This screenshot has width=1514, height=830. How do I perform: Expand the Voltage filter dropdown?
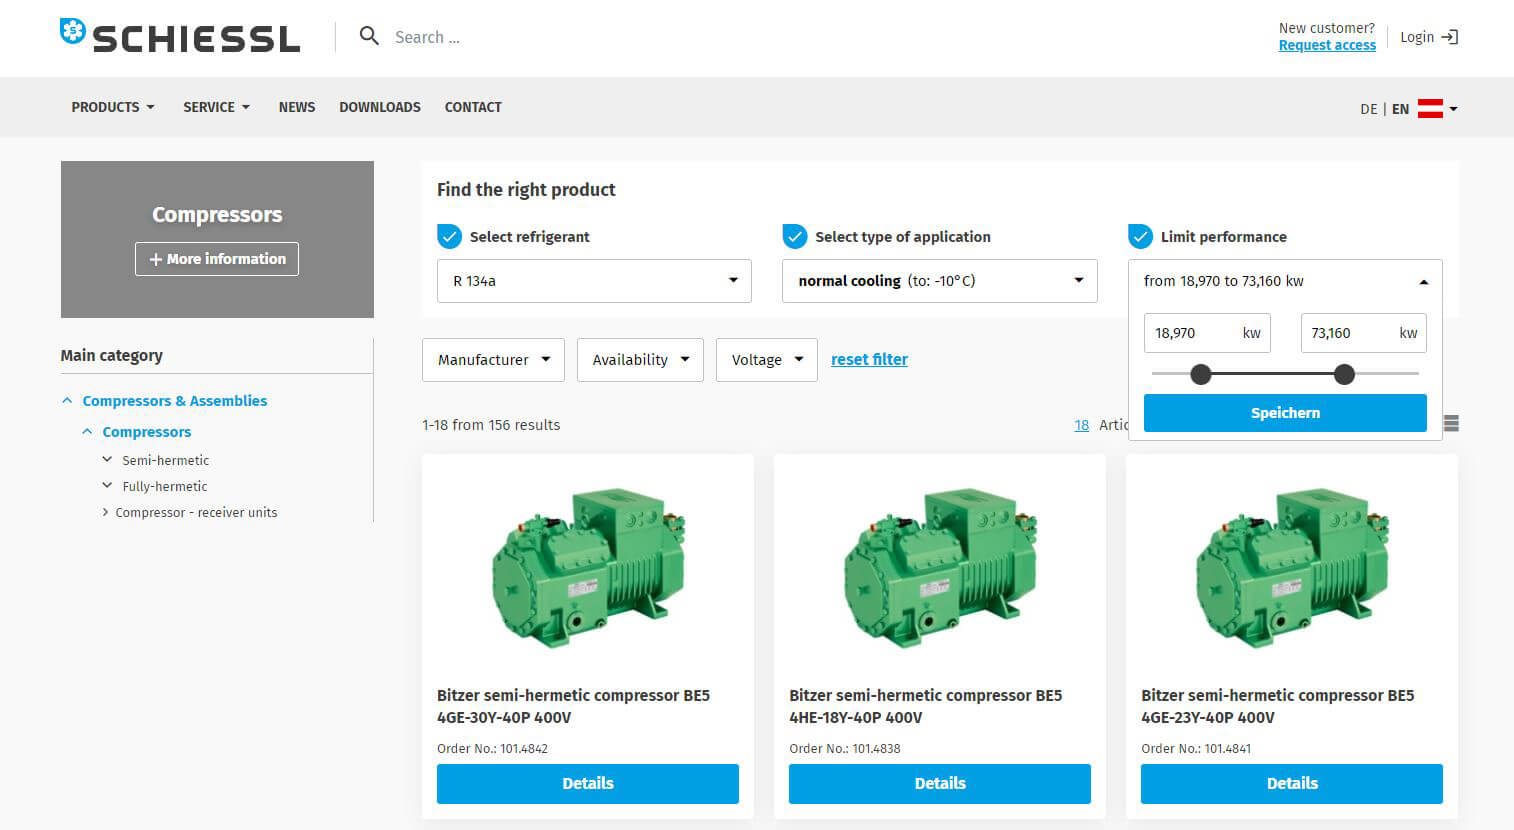click(x=766, y=360)
